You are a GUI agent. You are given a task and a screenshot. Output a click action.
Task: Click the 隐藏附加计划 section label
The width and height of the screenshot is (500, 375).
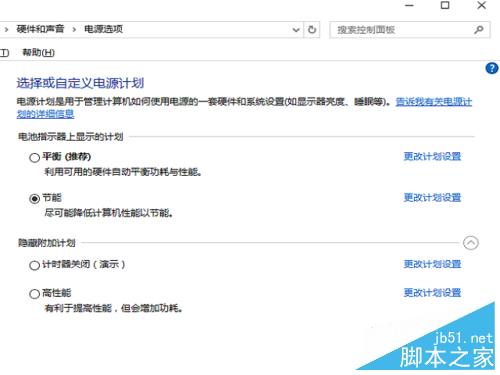(47, 243)
